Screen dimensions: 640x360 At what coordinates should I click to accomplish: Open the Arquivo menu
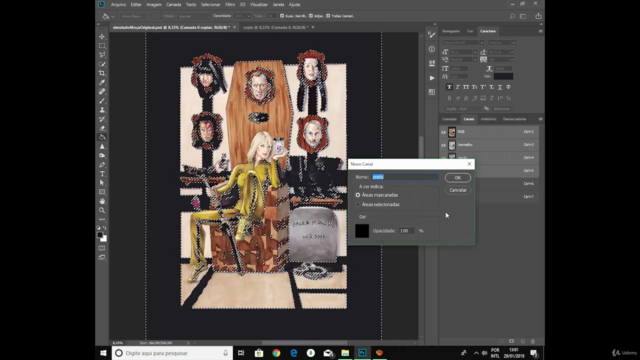[118, 4]
